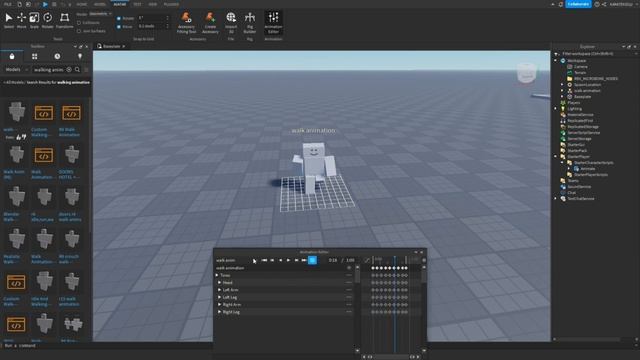Jump to first keyframe in Animation Editor

coord(264,260)
